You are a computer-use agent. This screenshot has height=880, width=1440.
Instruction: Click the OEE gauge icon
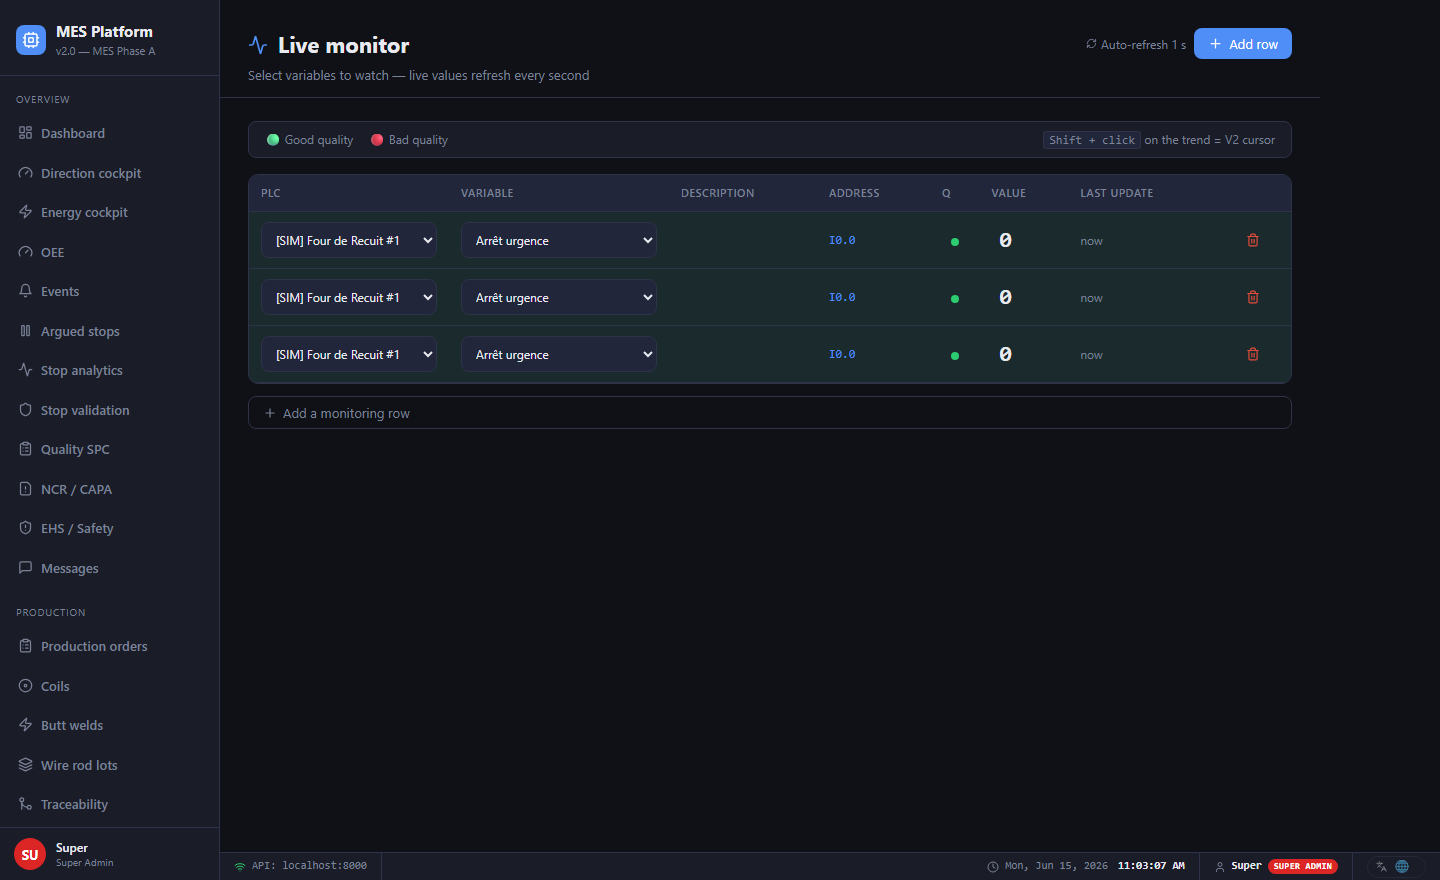(x=26, y=252)
